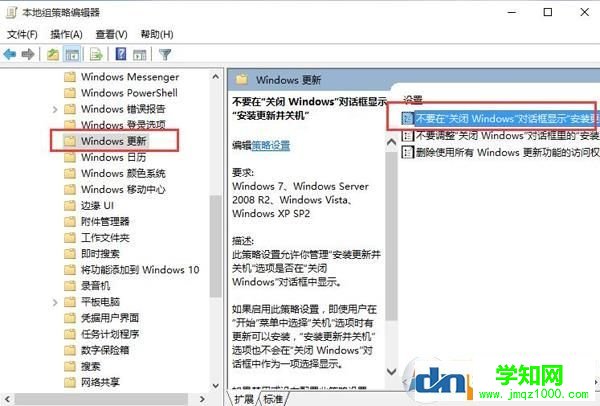
Task: Switch to the 扩展 tab
Action: click(x=244, y=399)
